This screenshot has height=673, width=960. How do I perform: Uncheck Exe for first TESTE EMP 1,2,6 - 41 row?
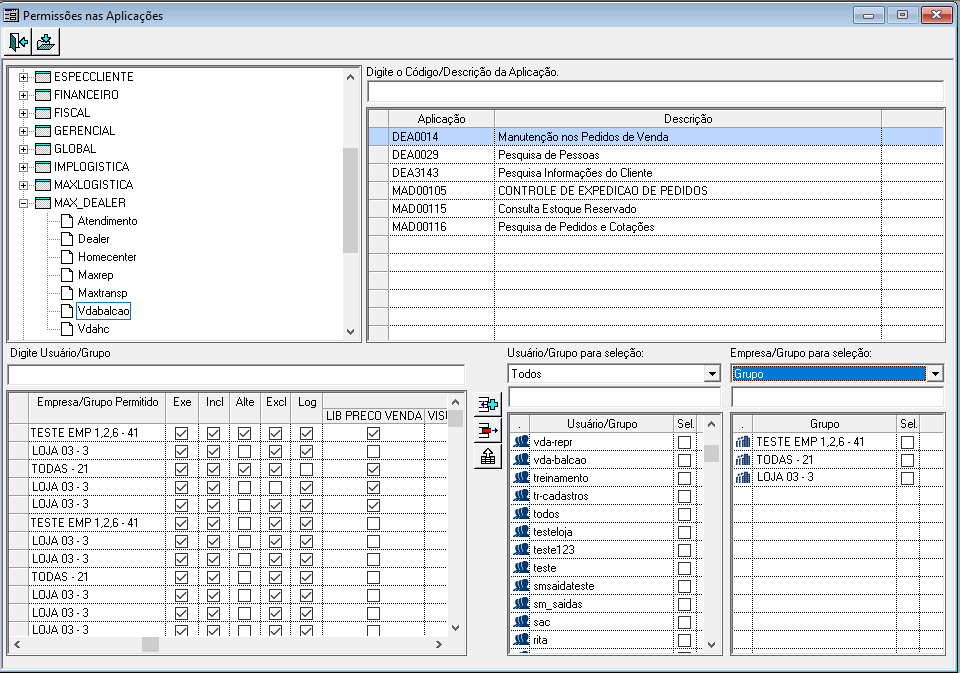(x=181, y=433)
